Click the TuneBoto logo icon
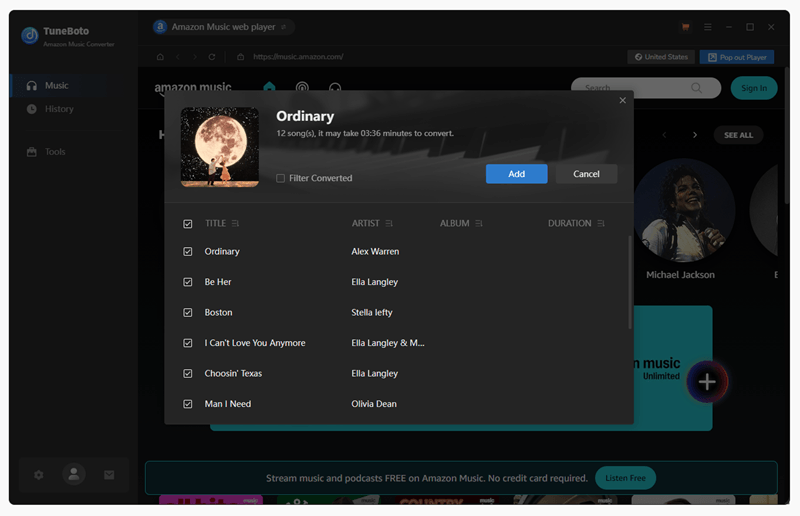Image resolution: width=800 pixels, height=516 pixels. [30, 36]
